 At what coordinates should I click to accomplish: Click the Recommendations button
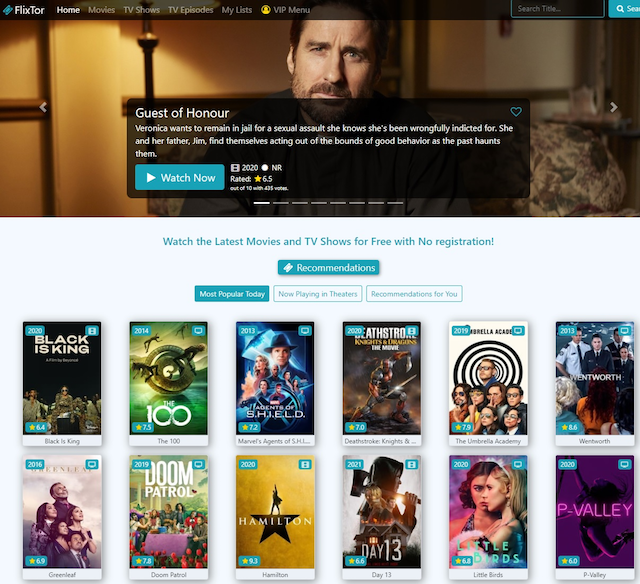(x=329, y=268)
